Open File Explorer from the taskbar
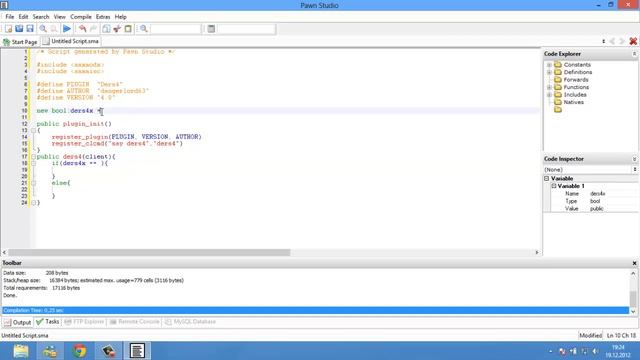Viewport: 640px width, 360px height. click(21, 351)
